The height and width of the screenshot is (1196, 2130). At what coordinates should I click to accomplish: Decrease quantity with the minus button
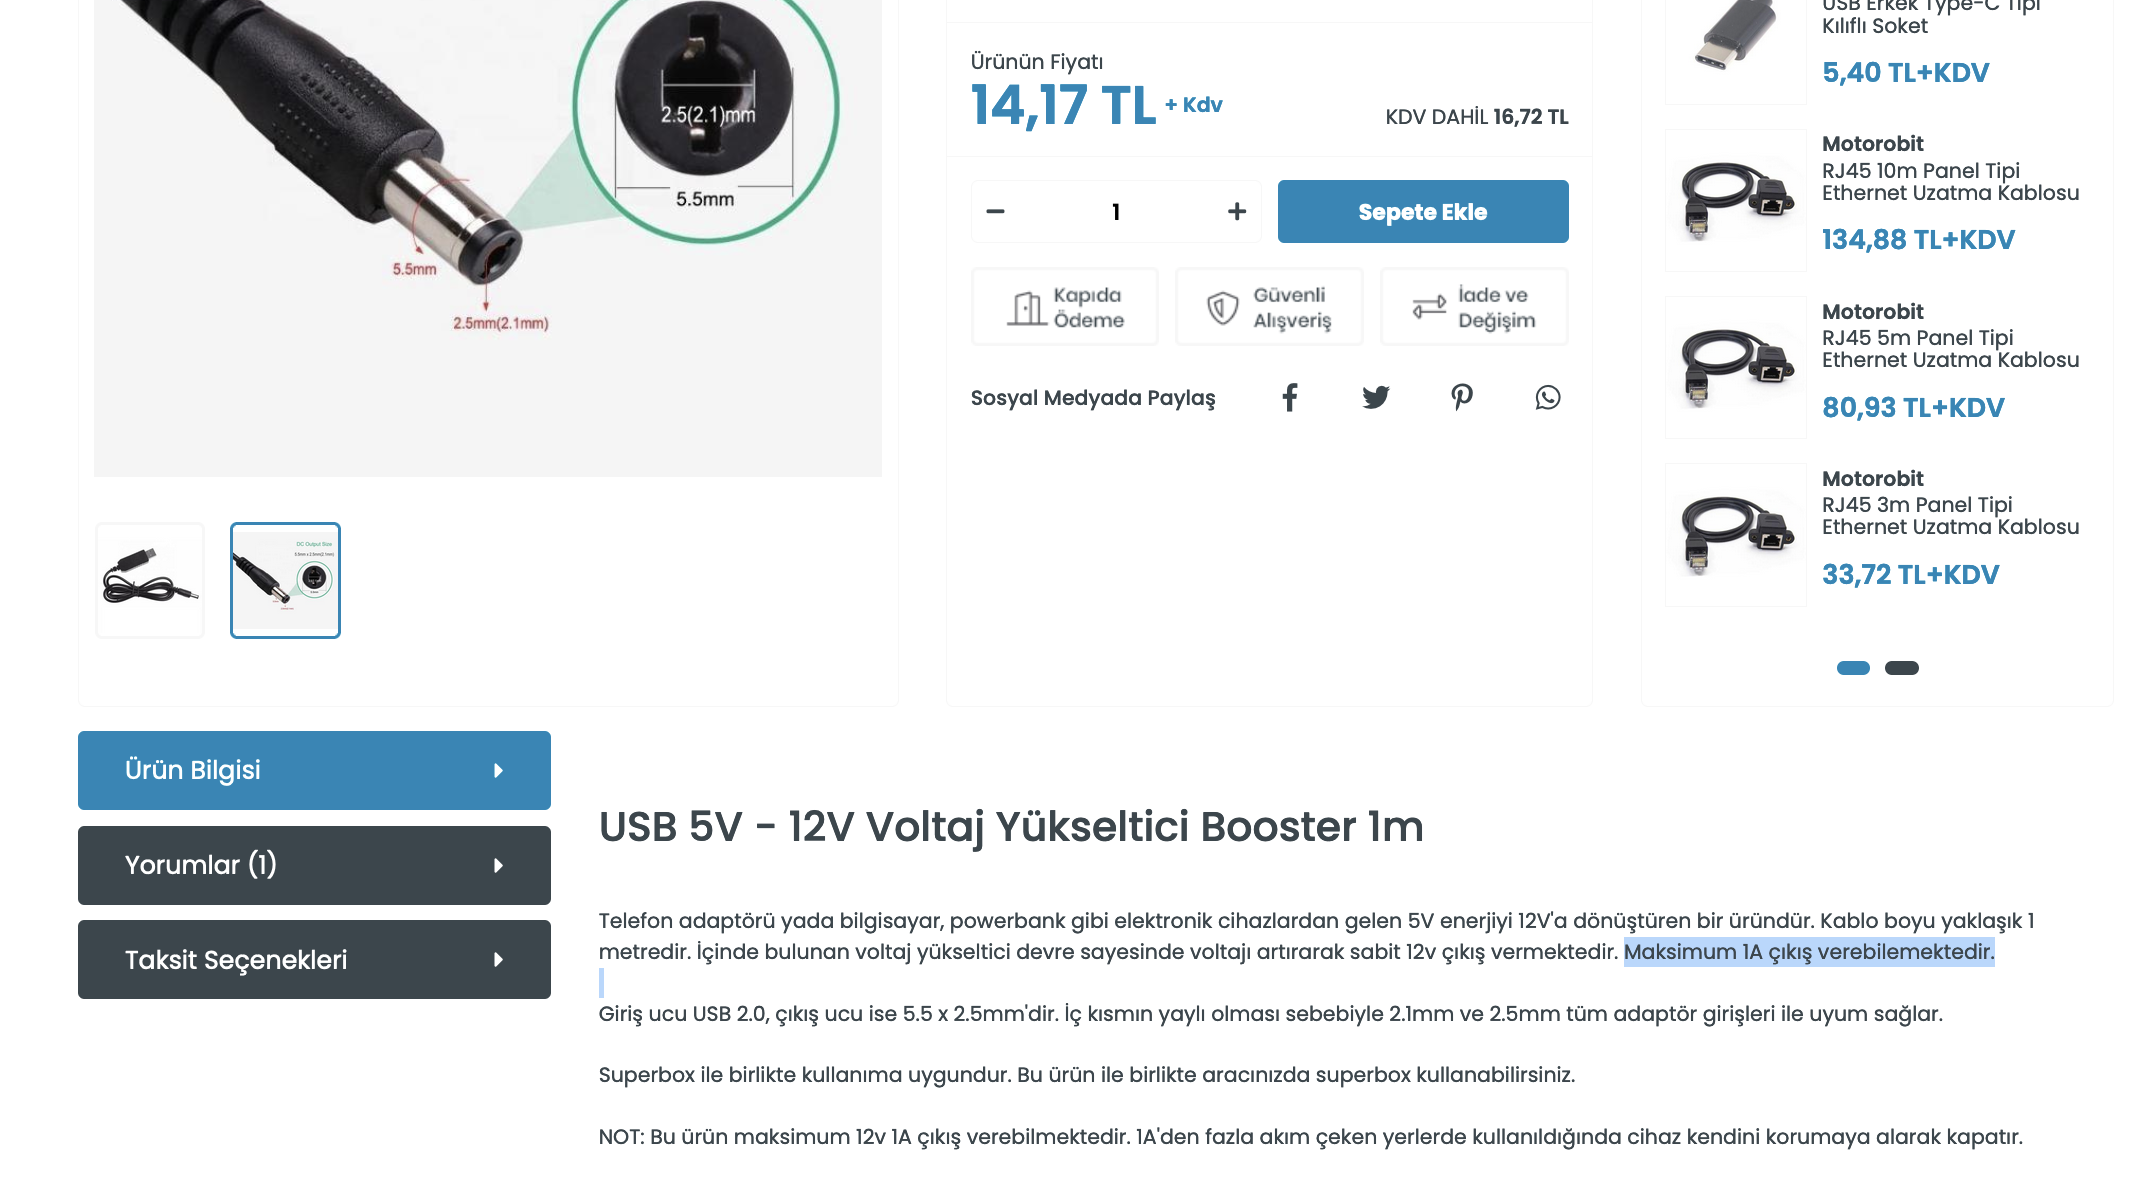pyautogui.click(x=995, y=211)
